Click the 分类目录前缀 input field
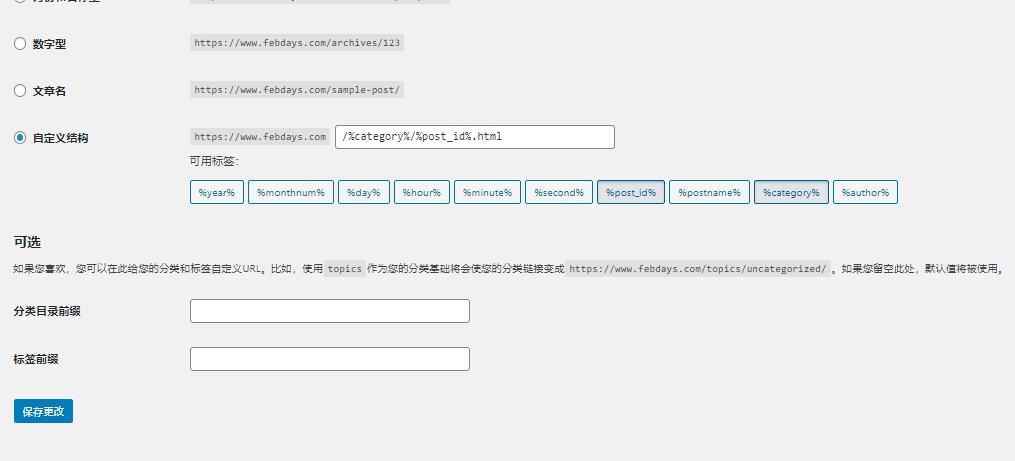This screenshot has height=461, width=1015. coord(329,311)
